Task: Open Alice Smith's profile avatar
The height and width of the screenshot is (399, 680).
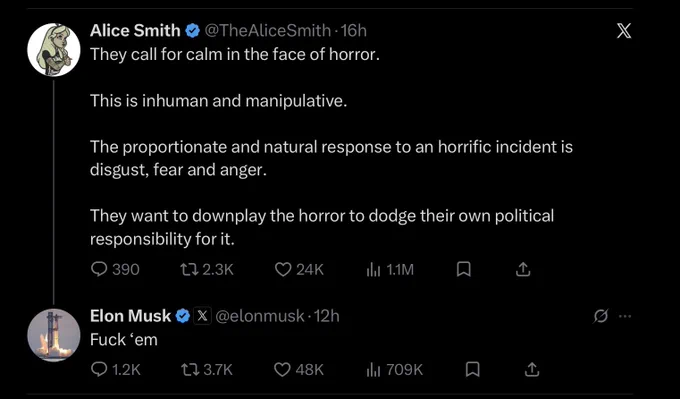Action: pyautogui.click(x=54, y=49)
